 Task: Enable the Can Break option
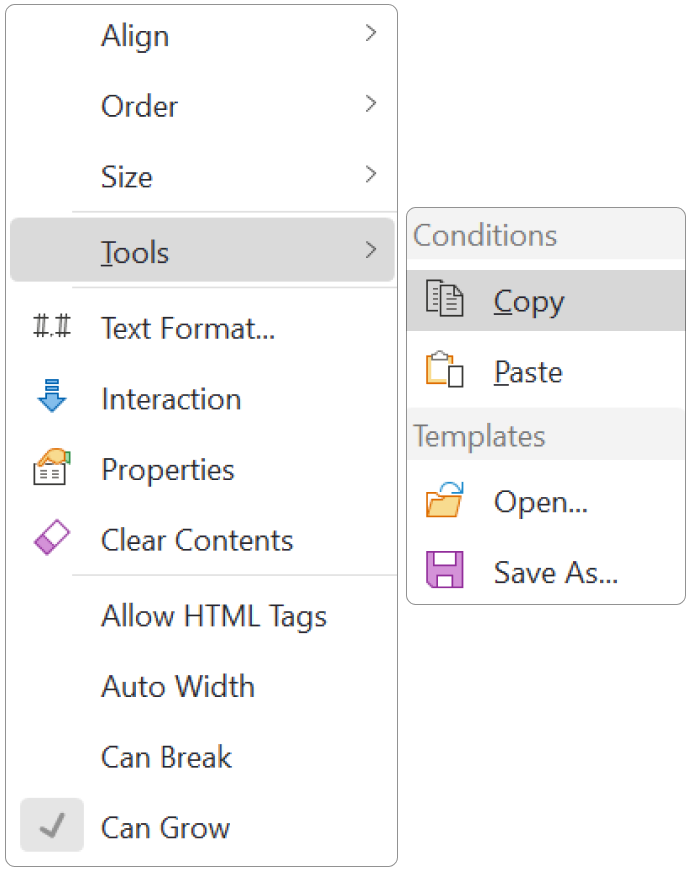tap(166, 757)
